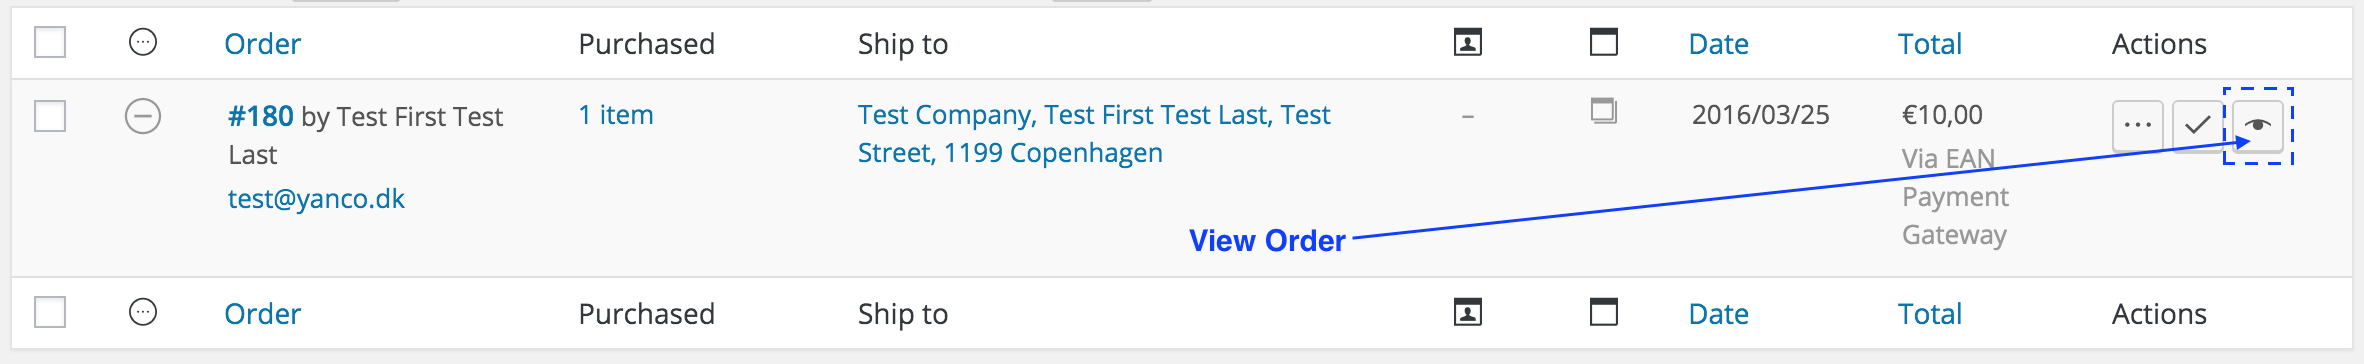Click the status icon in the footer row

point(143,312)
